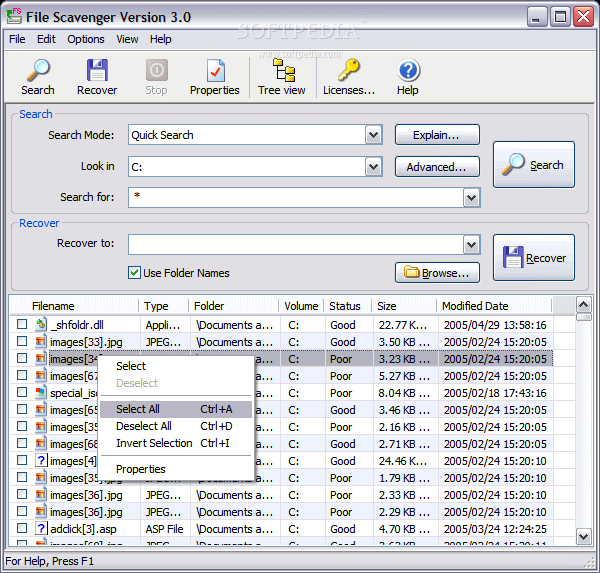Click the File Scavenger title bar app icon
Screen dimensions: 600x573
[x=14, y=16]
